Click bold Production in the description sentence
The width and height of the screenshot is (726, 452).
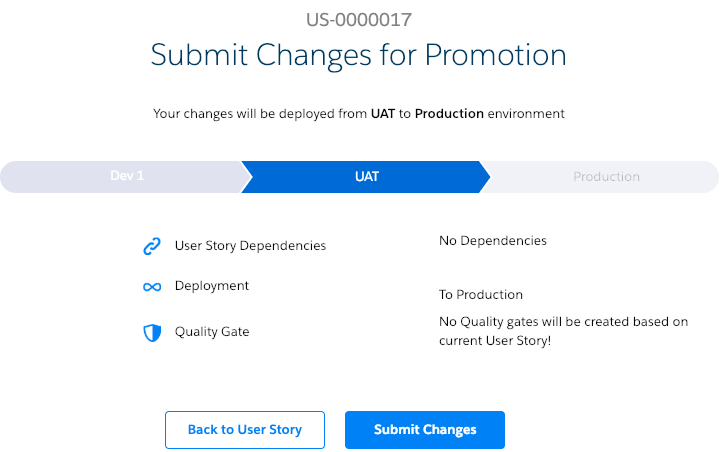449,114
